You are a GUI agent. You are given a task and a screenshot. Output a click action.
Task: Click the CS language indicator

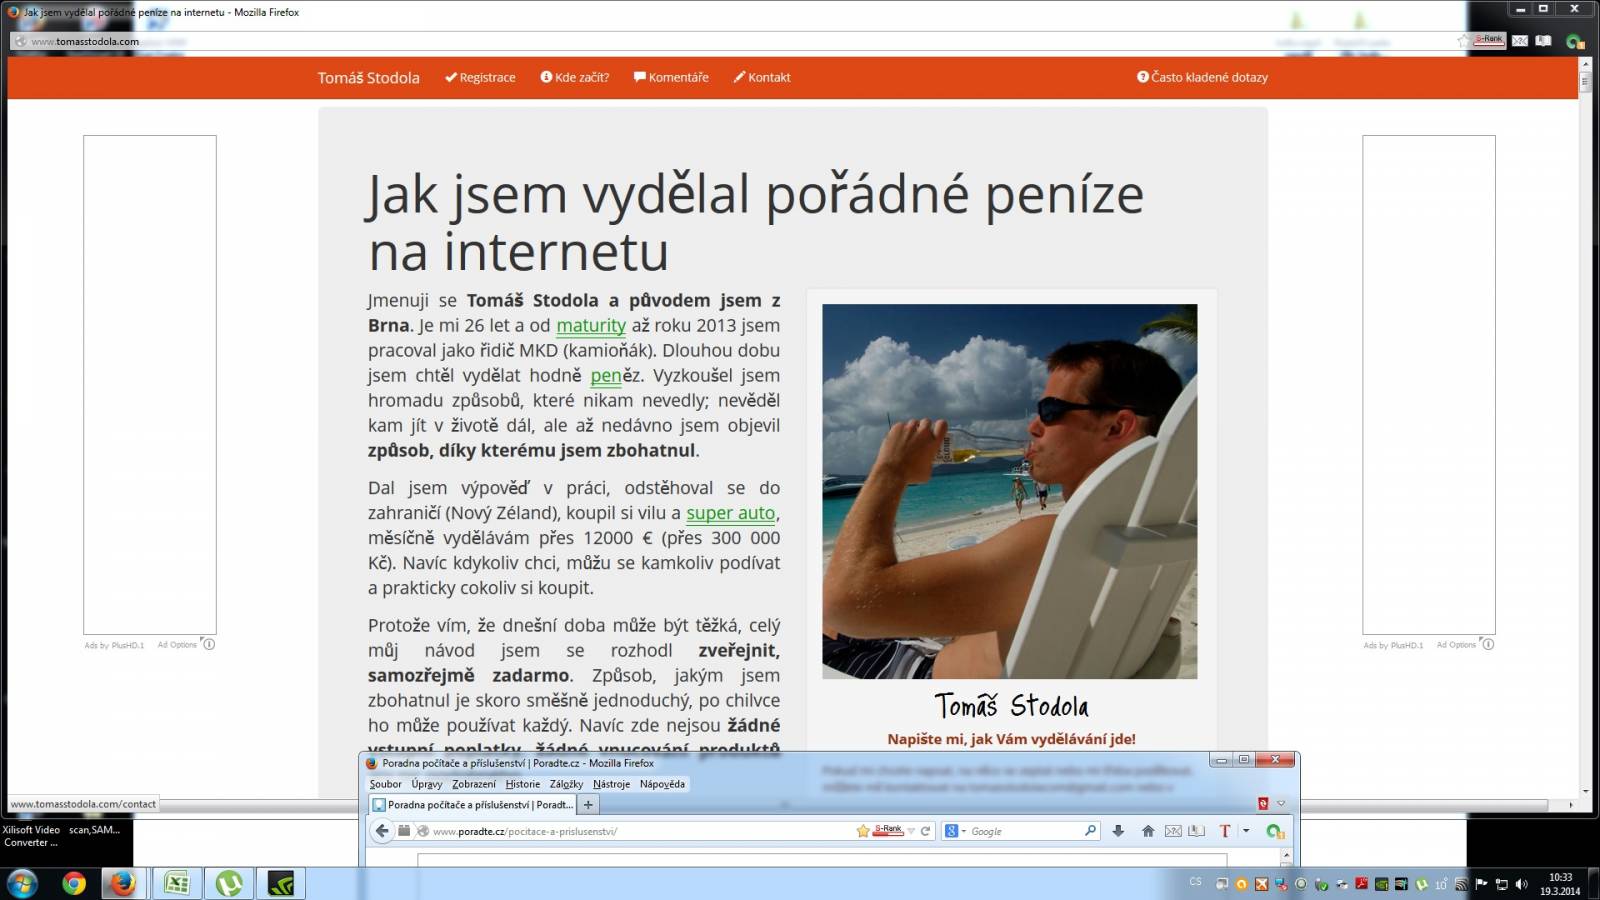[x=1195, y=882]
